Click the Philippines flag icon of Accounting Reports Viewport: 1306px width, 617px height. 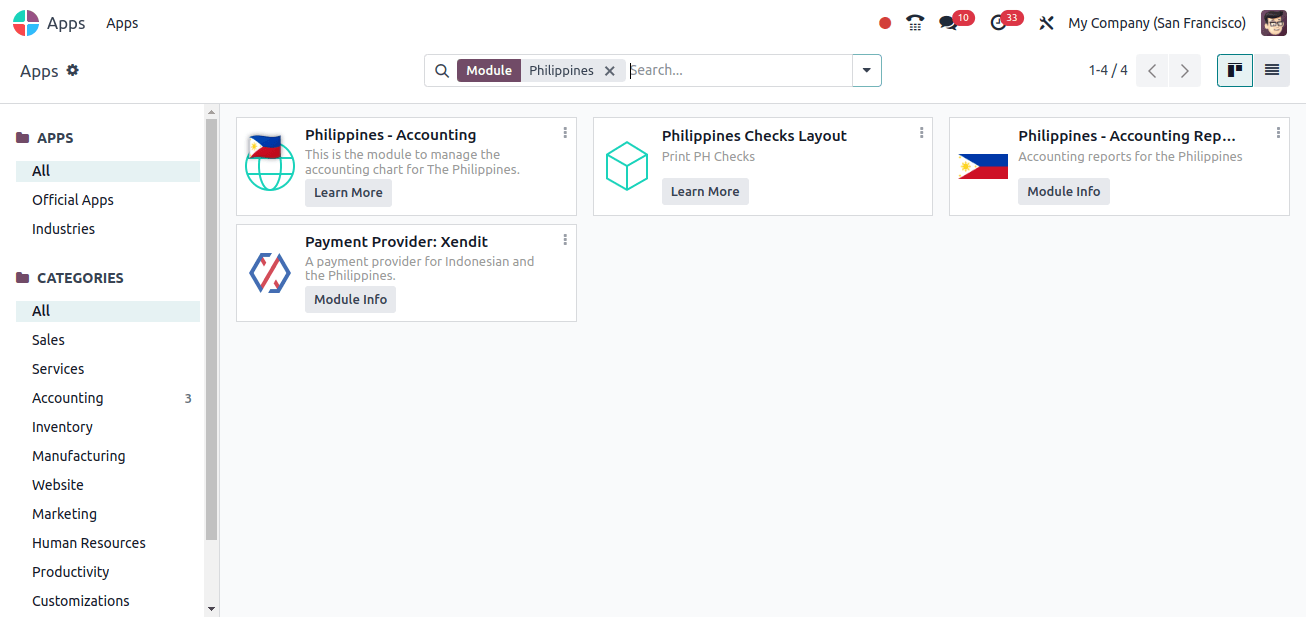(x=983, y=167)
